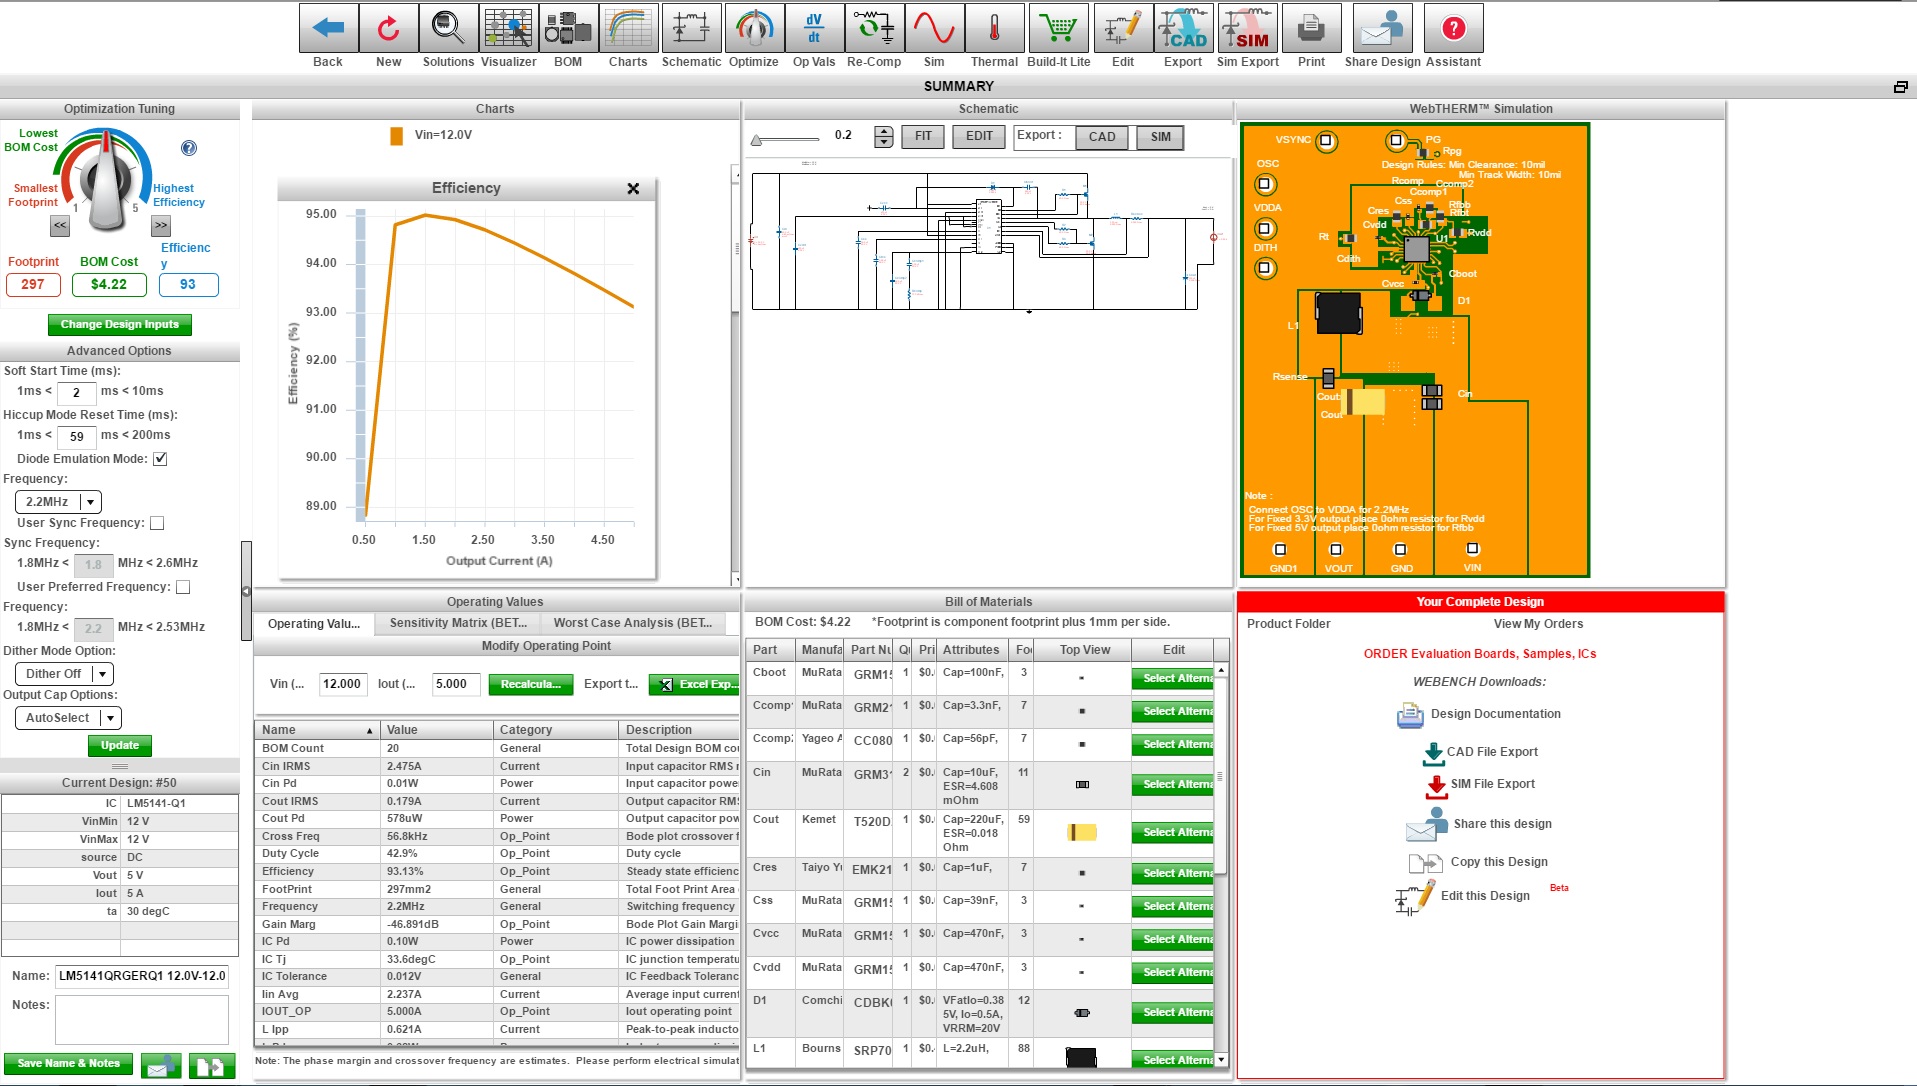
Task: Open the Visualizer toolbar icon
Action: 508,28
